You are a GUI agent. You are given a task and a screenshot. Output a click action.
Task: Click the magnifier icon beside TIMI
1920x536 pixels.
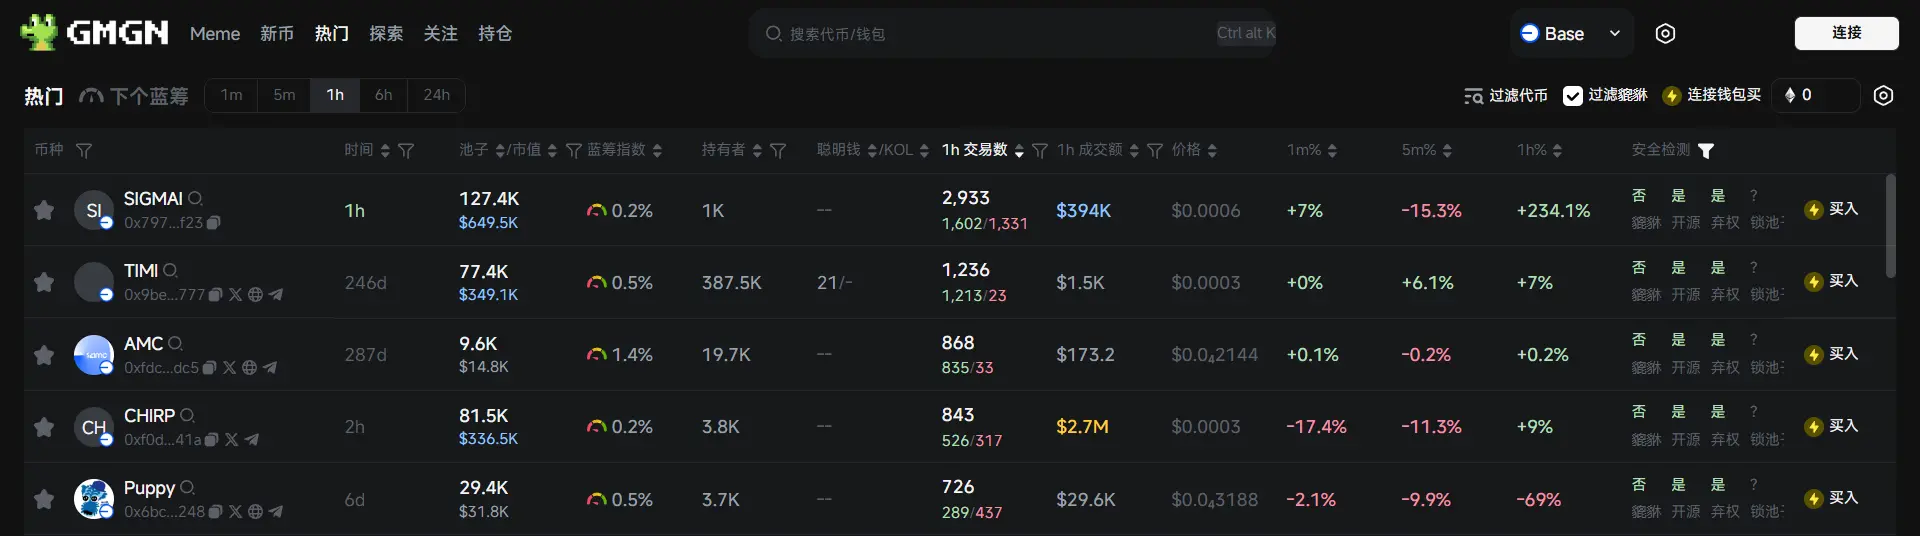coord(171,271)
